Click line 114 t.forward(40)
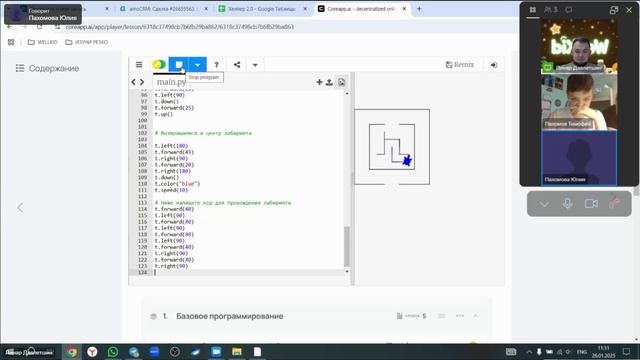Screen dimensions: 640x360 (174, 209)
